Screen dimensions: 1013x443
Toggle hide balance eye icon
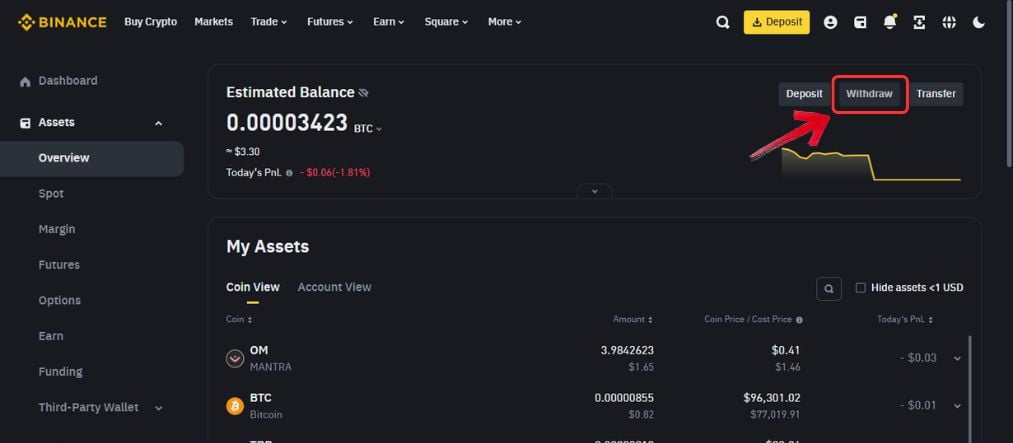click(363, 93)
